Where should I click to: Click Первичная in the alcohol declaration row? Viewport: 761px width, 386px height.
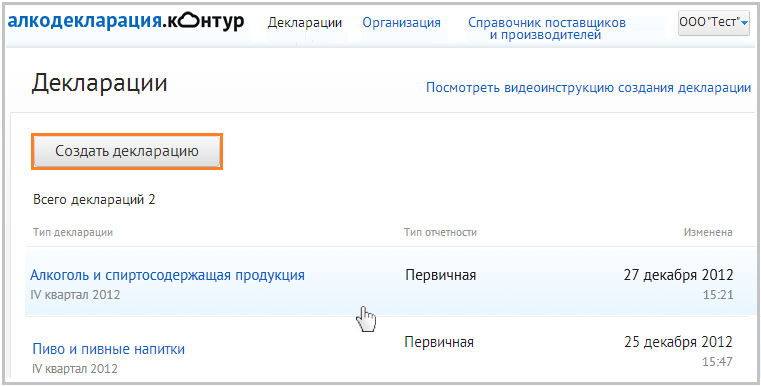[441, 275]
